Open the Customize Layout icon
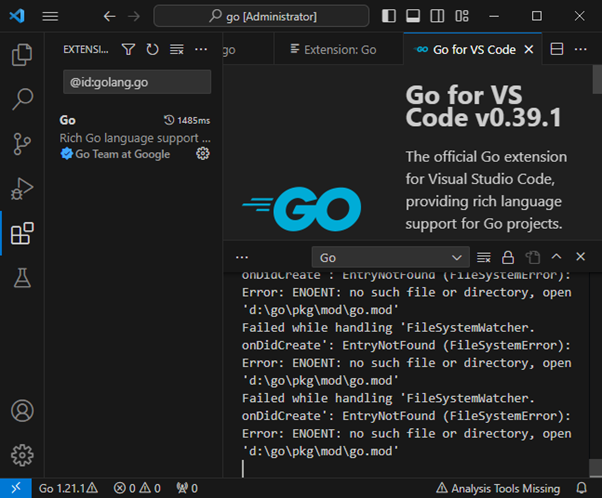 pyautogui.click(x=461, y=16)
